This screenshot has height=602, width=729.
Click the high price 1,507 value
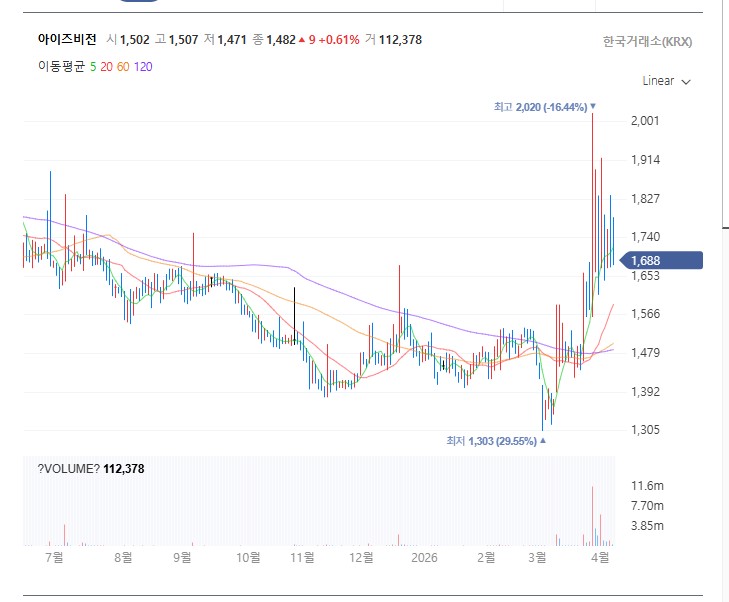pyautogui.click(x=183, y=40)
